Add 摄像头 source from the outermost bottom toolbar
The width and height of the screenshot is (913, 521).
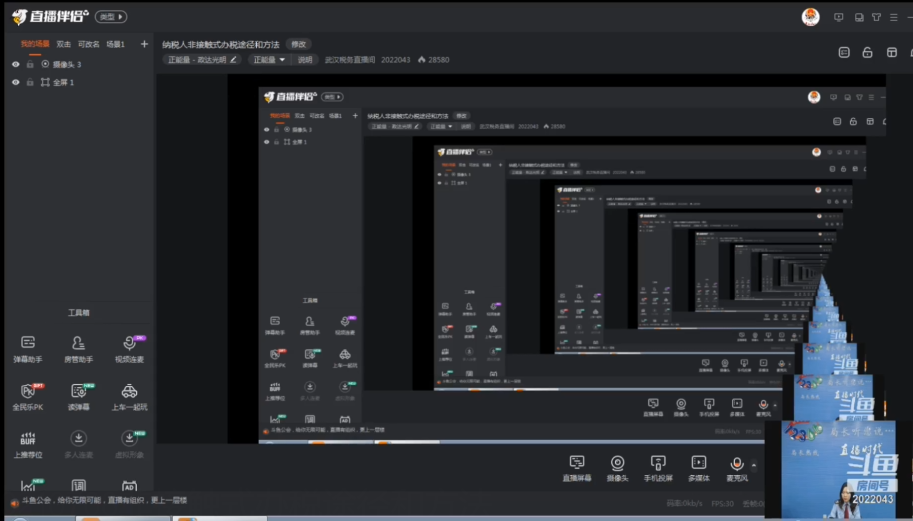pyautogui.click(x=617, y=468)
